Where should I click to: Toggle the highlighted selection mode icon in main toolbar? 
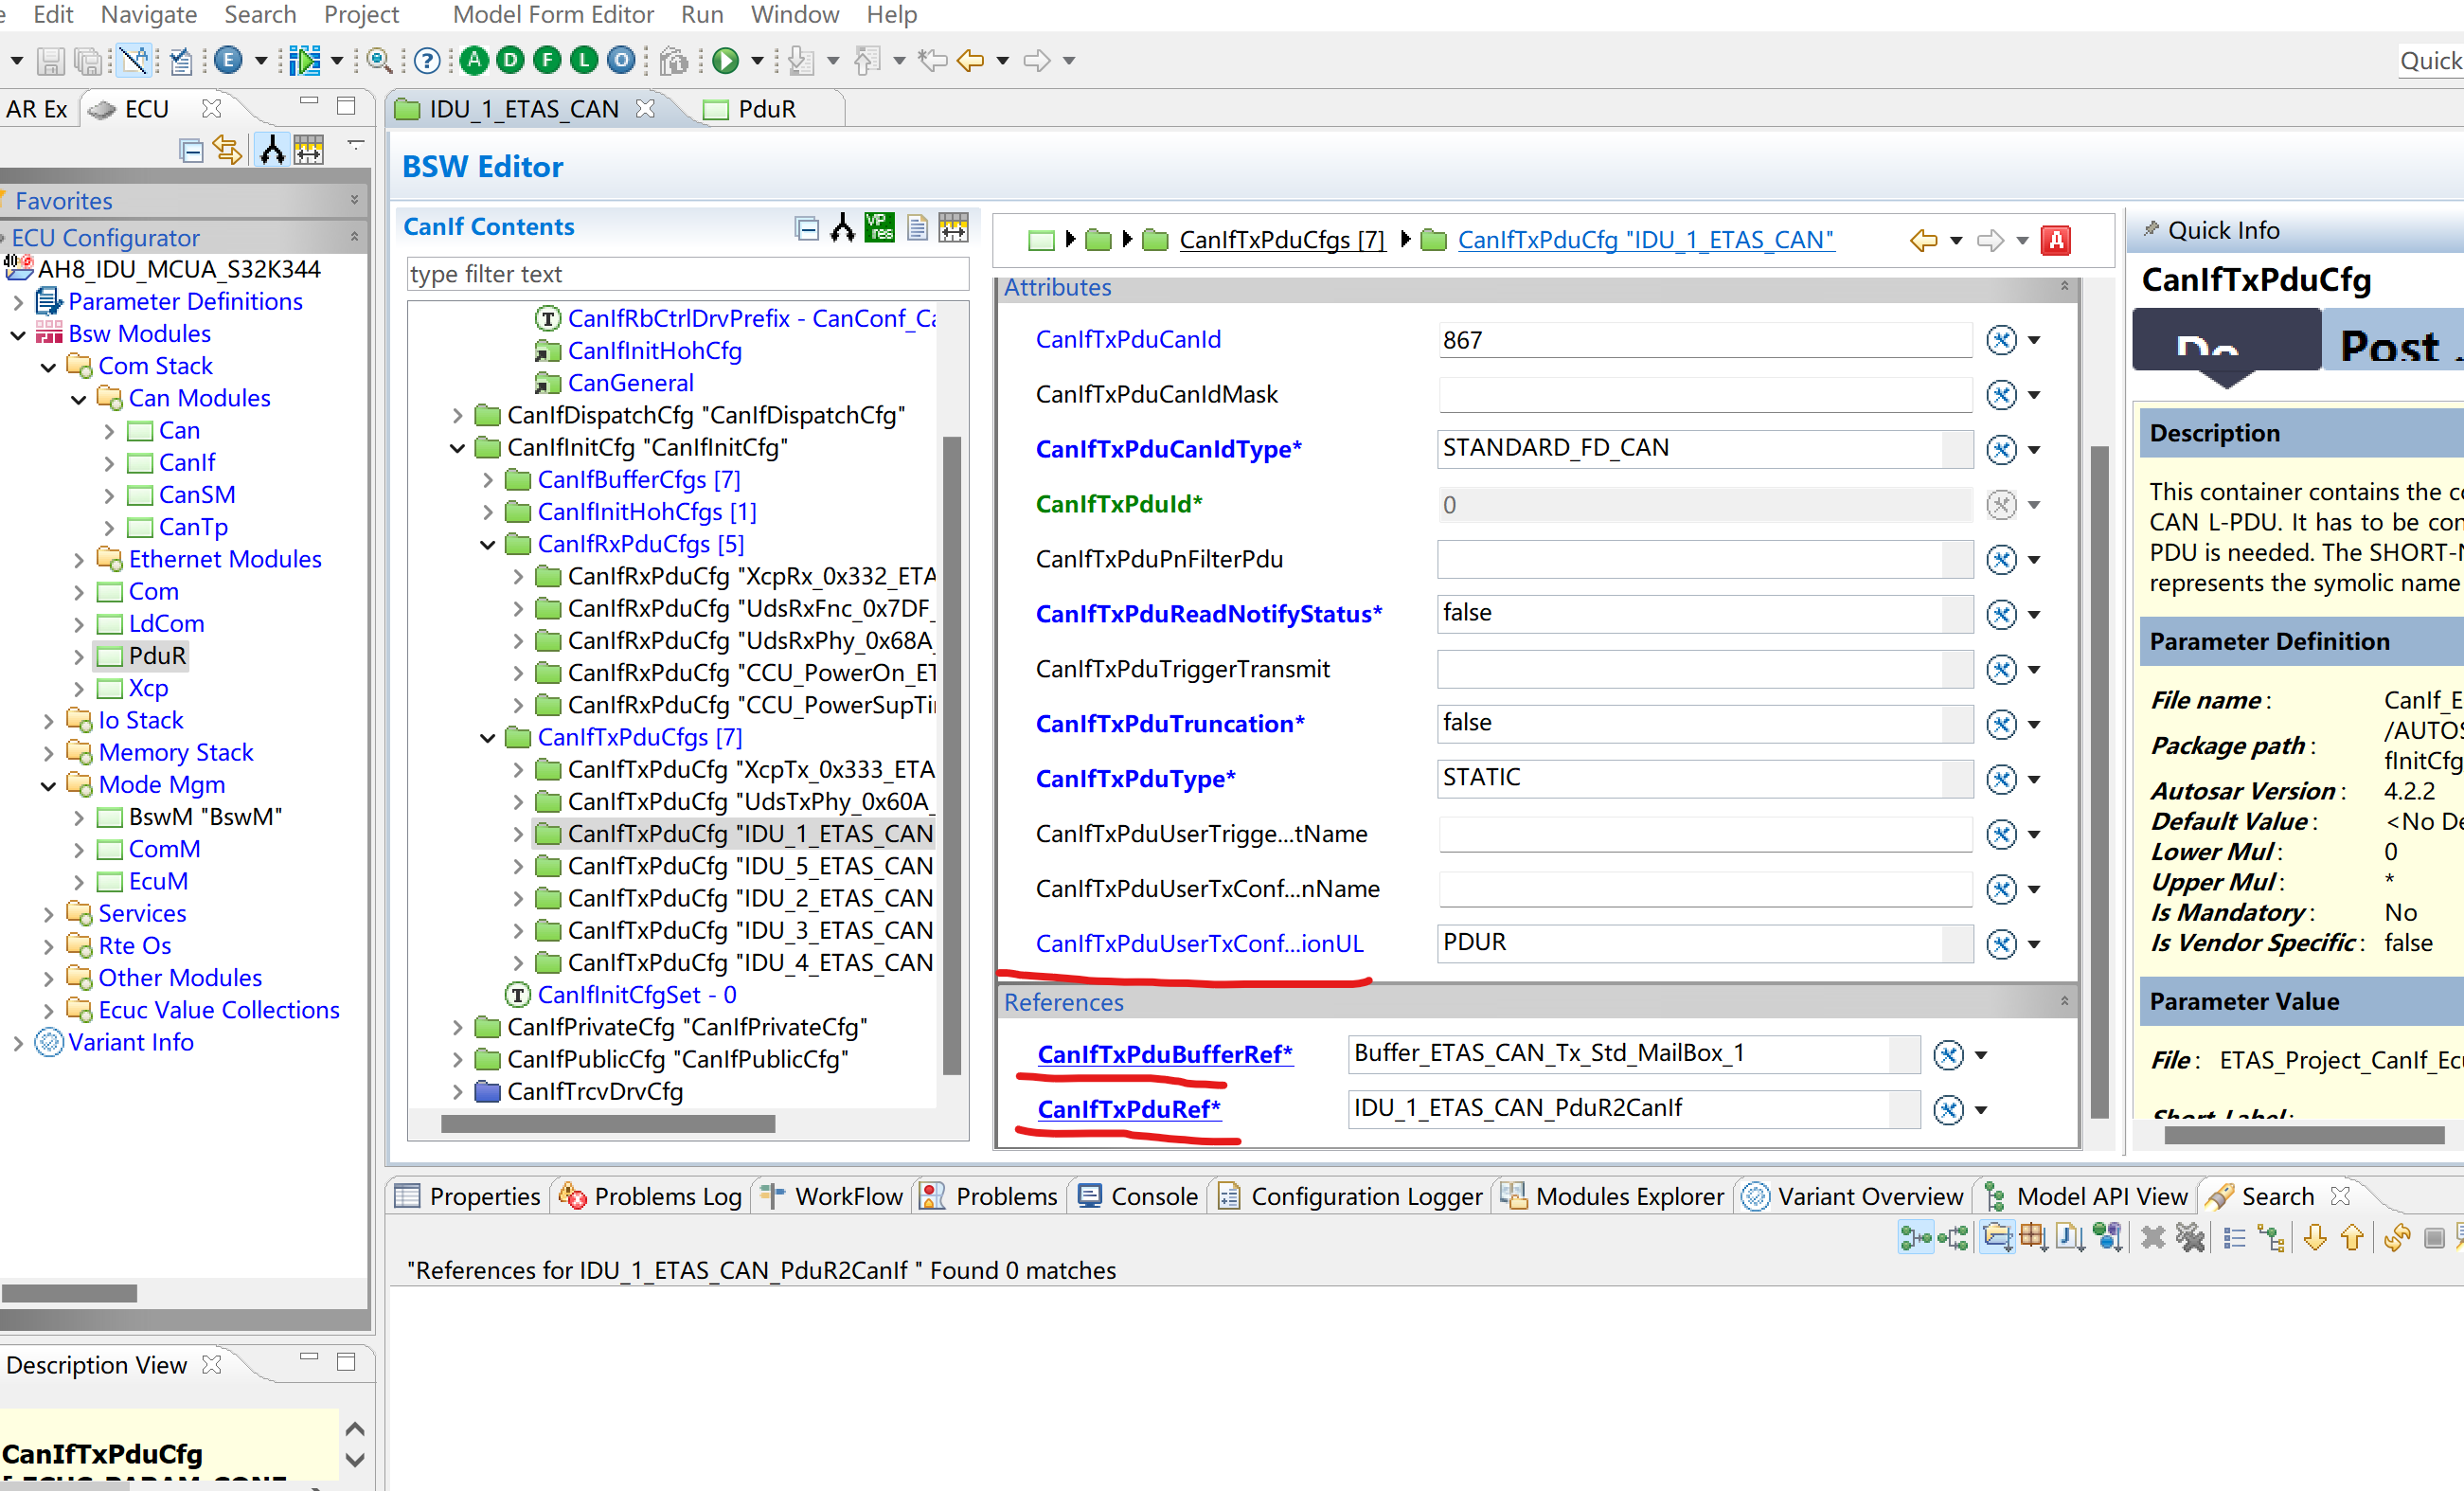click(x=133, y=60)
